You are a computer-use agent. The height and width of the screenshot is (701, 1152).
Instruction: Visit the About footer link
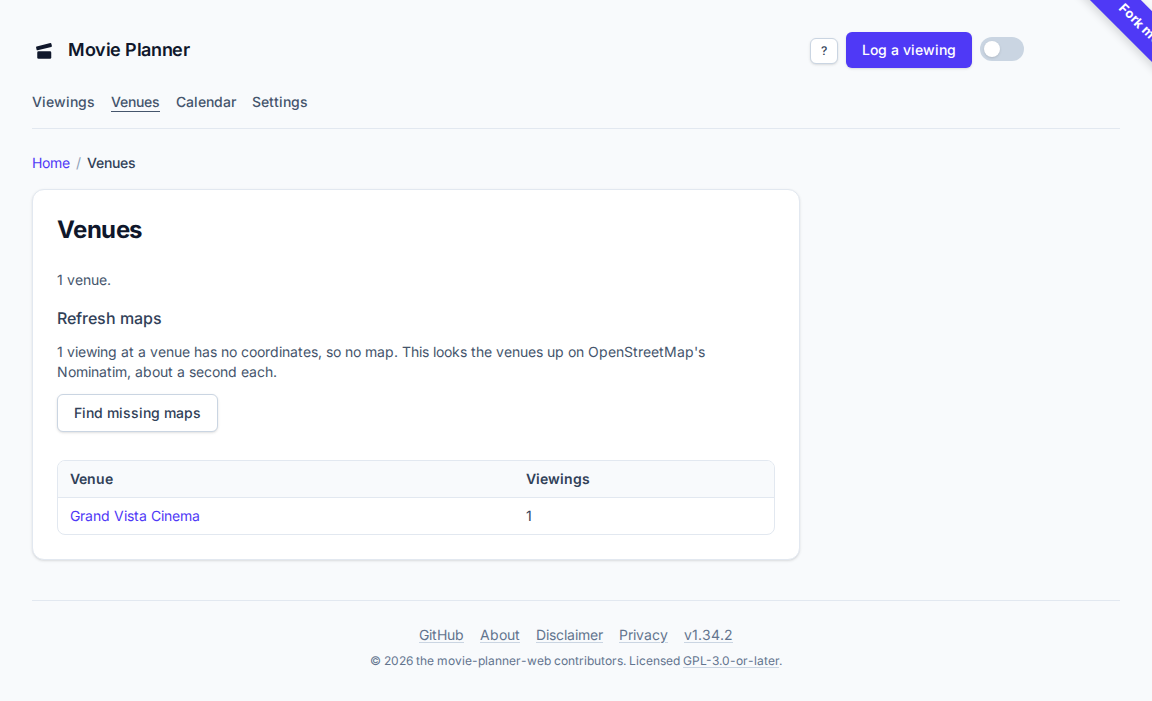tap(500, 635)
